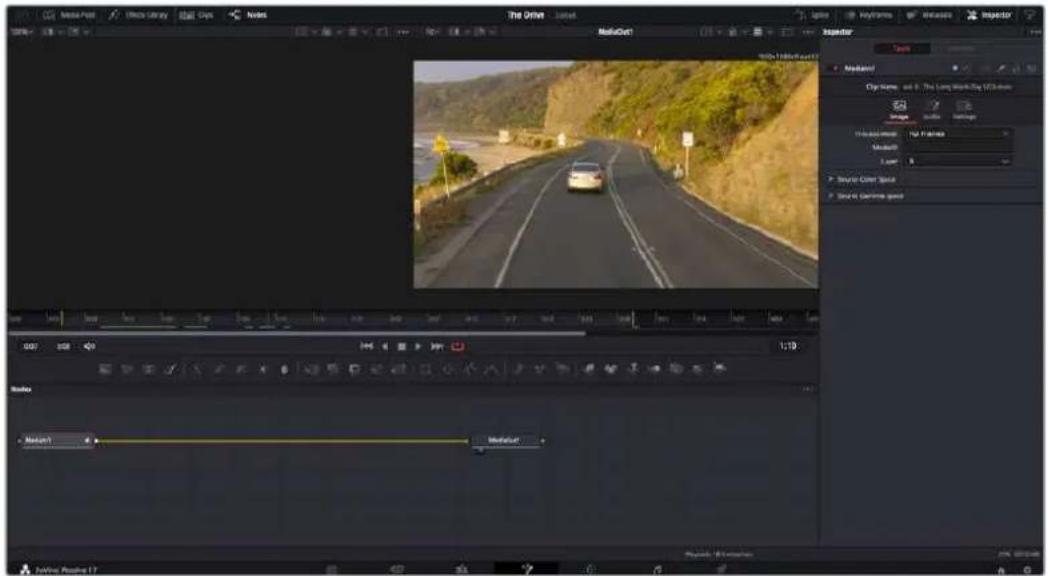Add an Ellipse mask from toolbar

[x=448, y=368]
